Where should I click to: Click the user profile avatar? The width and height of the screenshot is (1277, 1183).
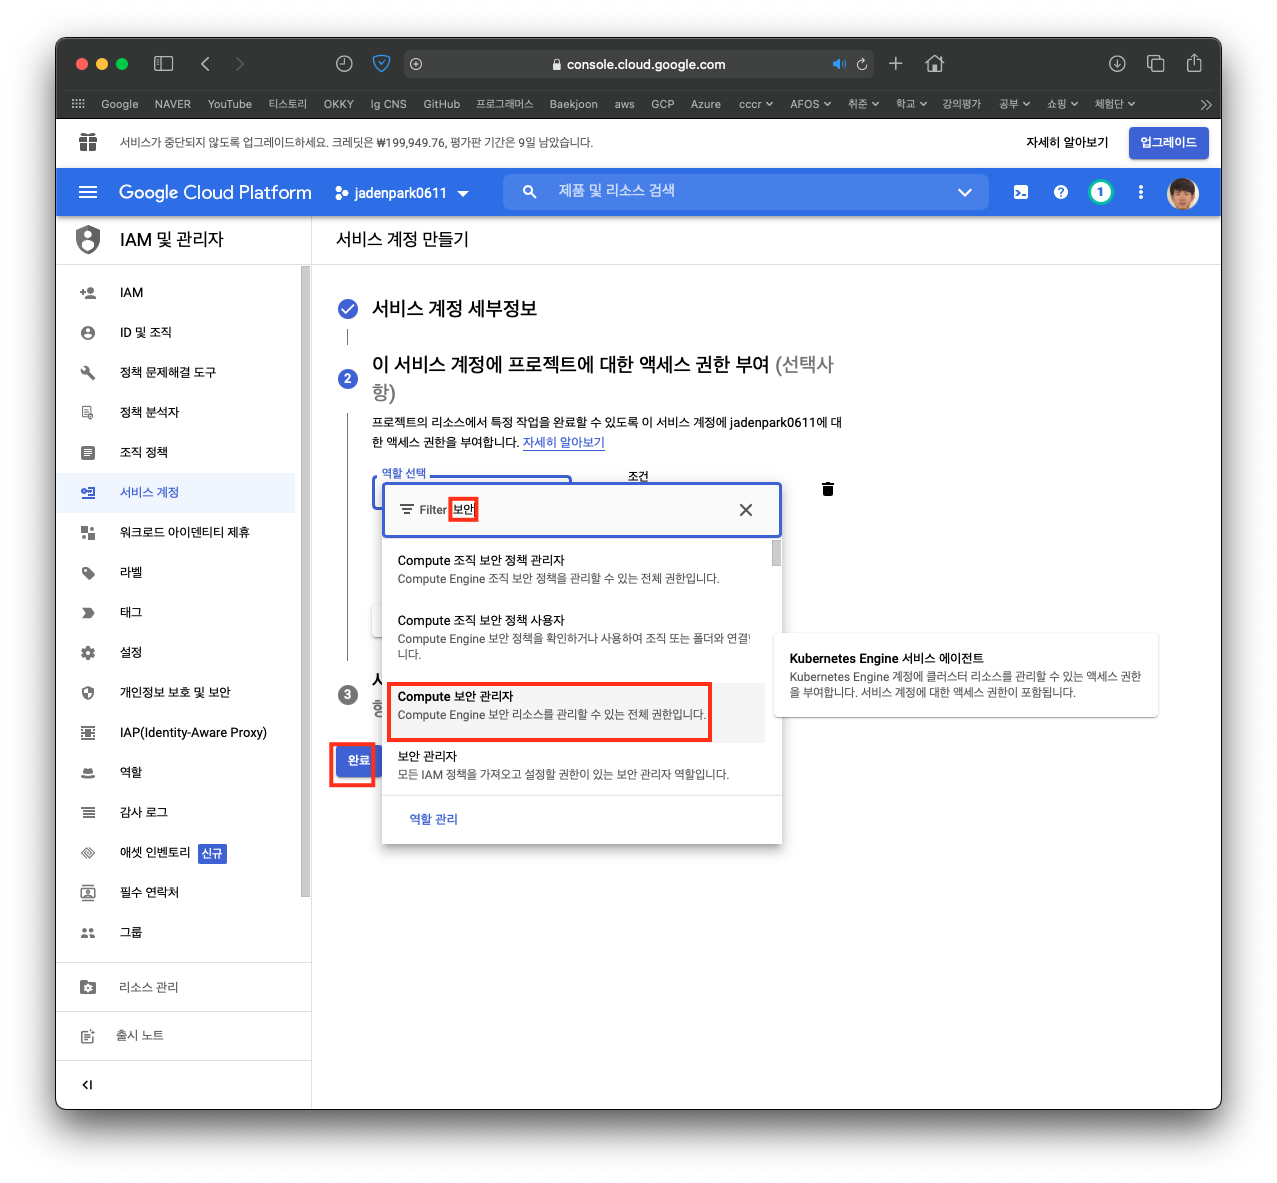coord(1183,193)
